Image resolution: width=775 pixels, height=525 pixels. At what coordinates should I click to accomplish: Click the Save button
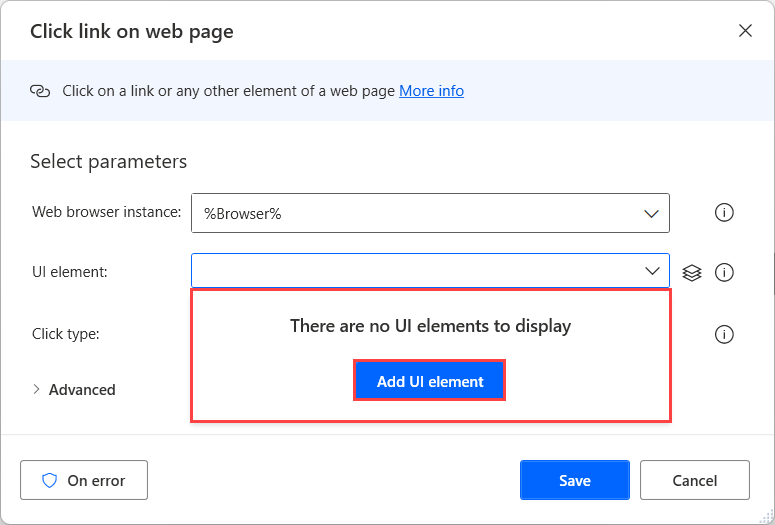pyautogui.click(x=575, y=480)
